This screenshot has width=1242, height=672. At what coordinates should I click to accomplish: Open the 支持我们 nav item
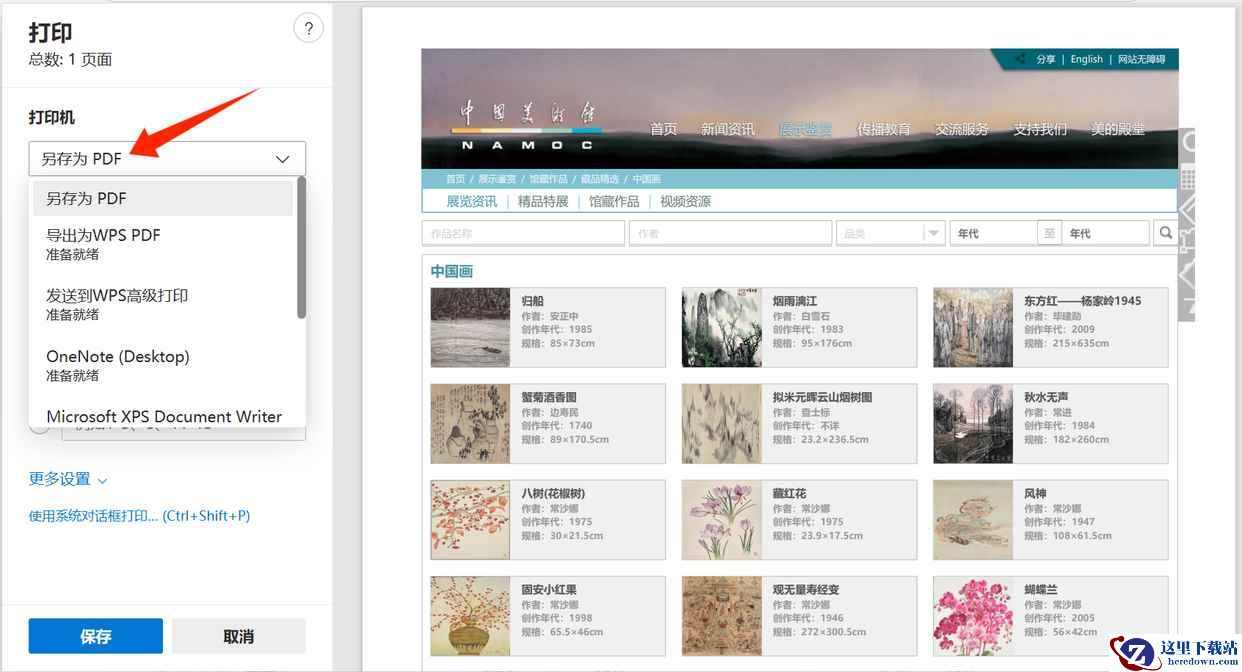tap(1040, 129)
